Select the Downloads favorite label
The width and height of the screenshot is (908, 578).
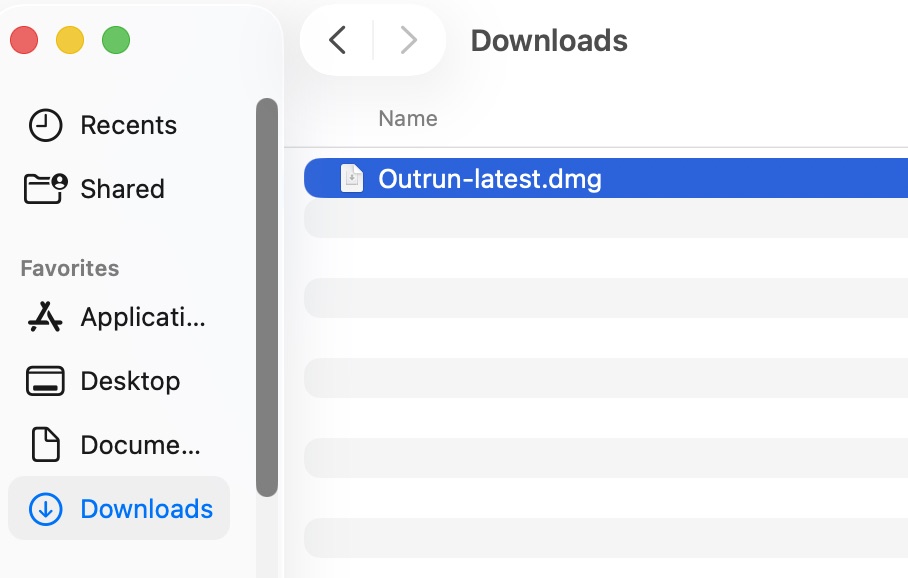coord(147,509)
